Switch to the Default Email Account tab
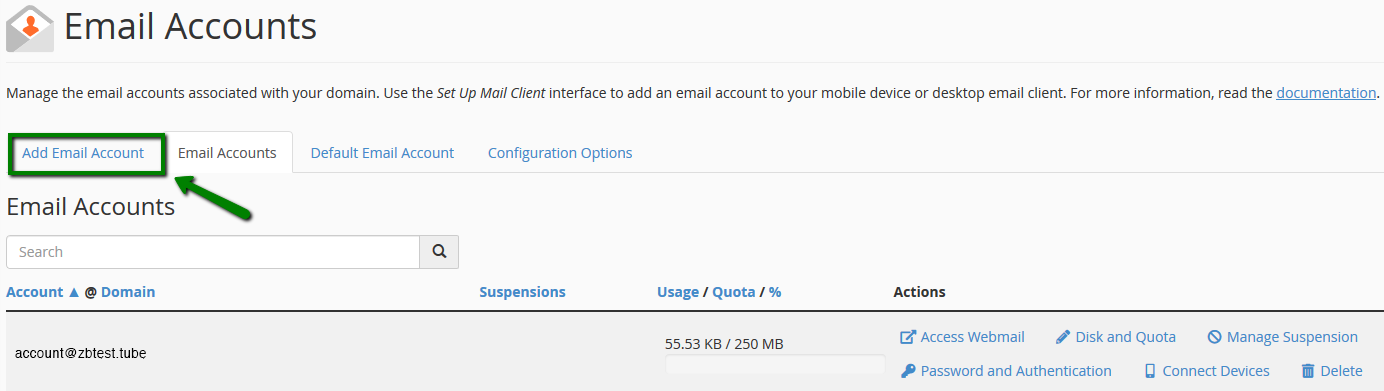Screen dimensions: 1384x391 [382, 153]
